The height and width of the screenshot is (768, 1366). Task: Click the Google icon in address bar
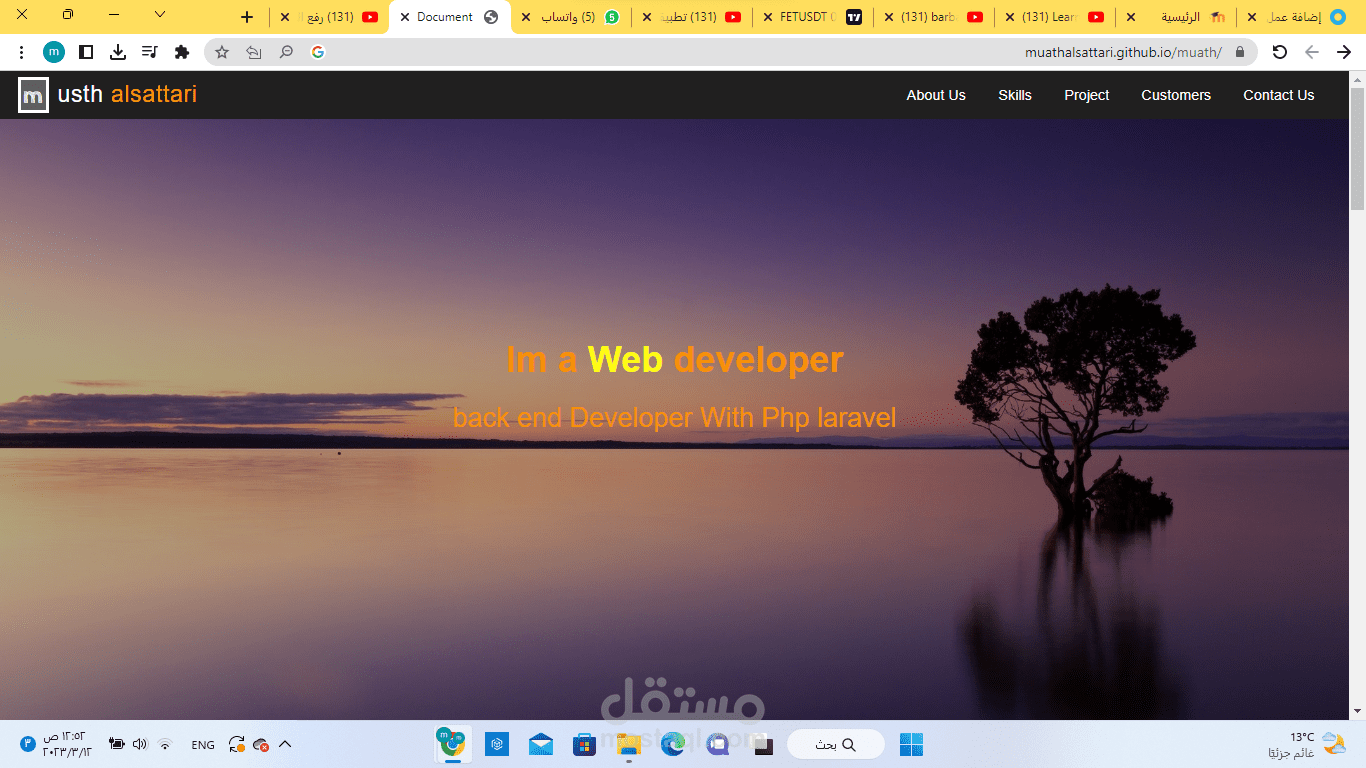318,52
